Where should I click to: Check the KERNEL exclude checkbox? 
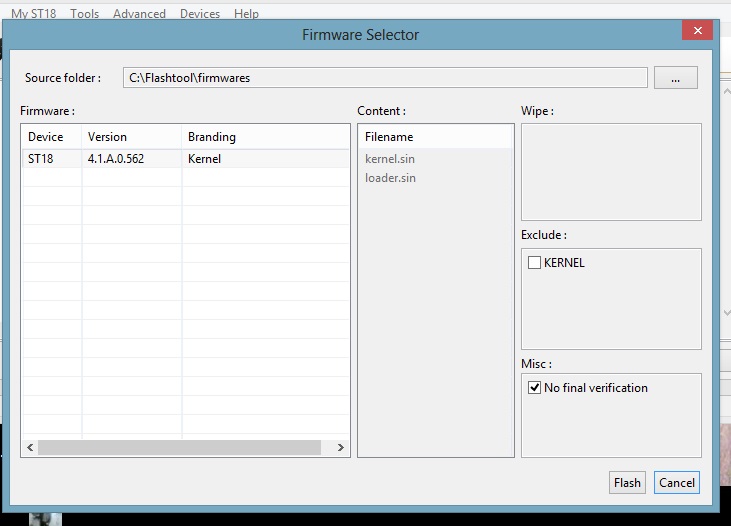coord(534,263)
